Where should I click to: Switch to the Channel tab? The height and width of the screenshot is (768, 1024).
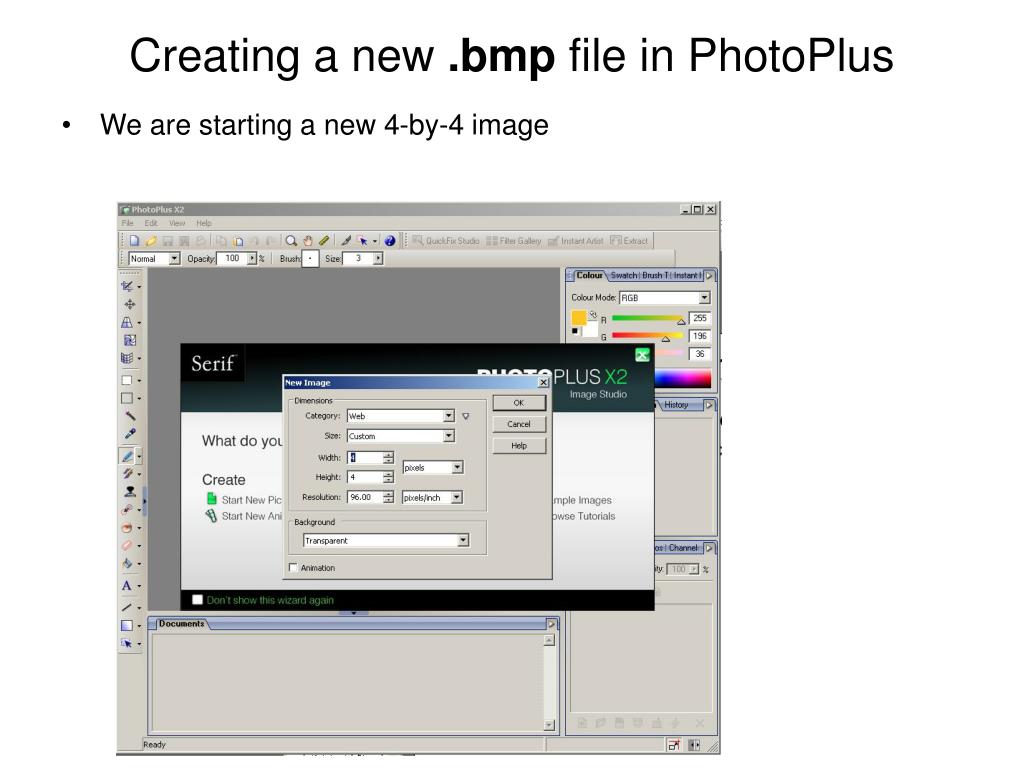tap(683, 548)
